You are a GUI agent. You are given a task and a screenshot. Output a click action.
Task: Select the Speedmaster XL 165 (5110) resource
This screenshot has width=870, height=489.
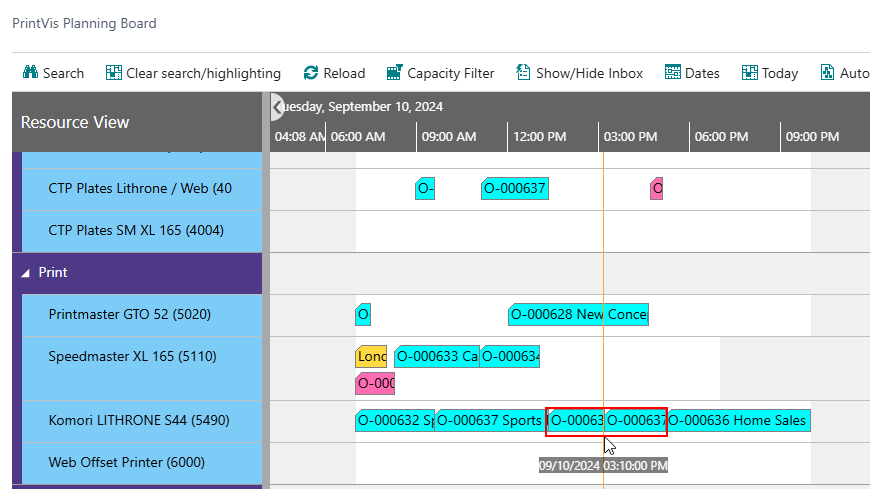[x=132, y=356]
